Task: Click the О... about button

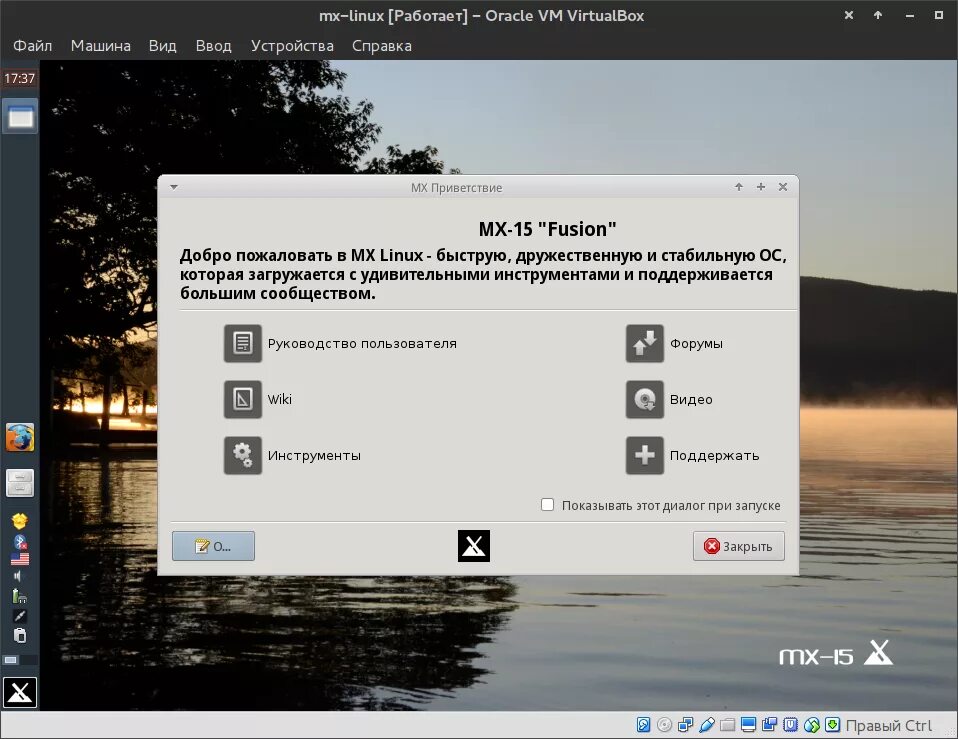Action: tap(213, 546)
